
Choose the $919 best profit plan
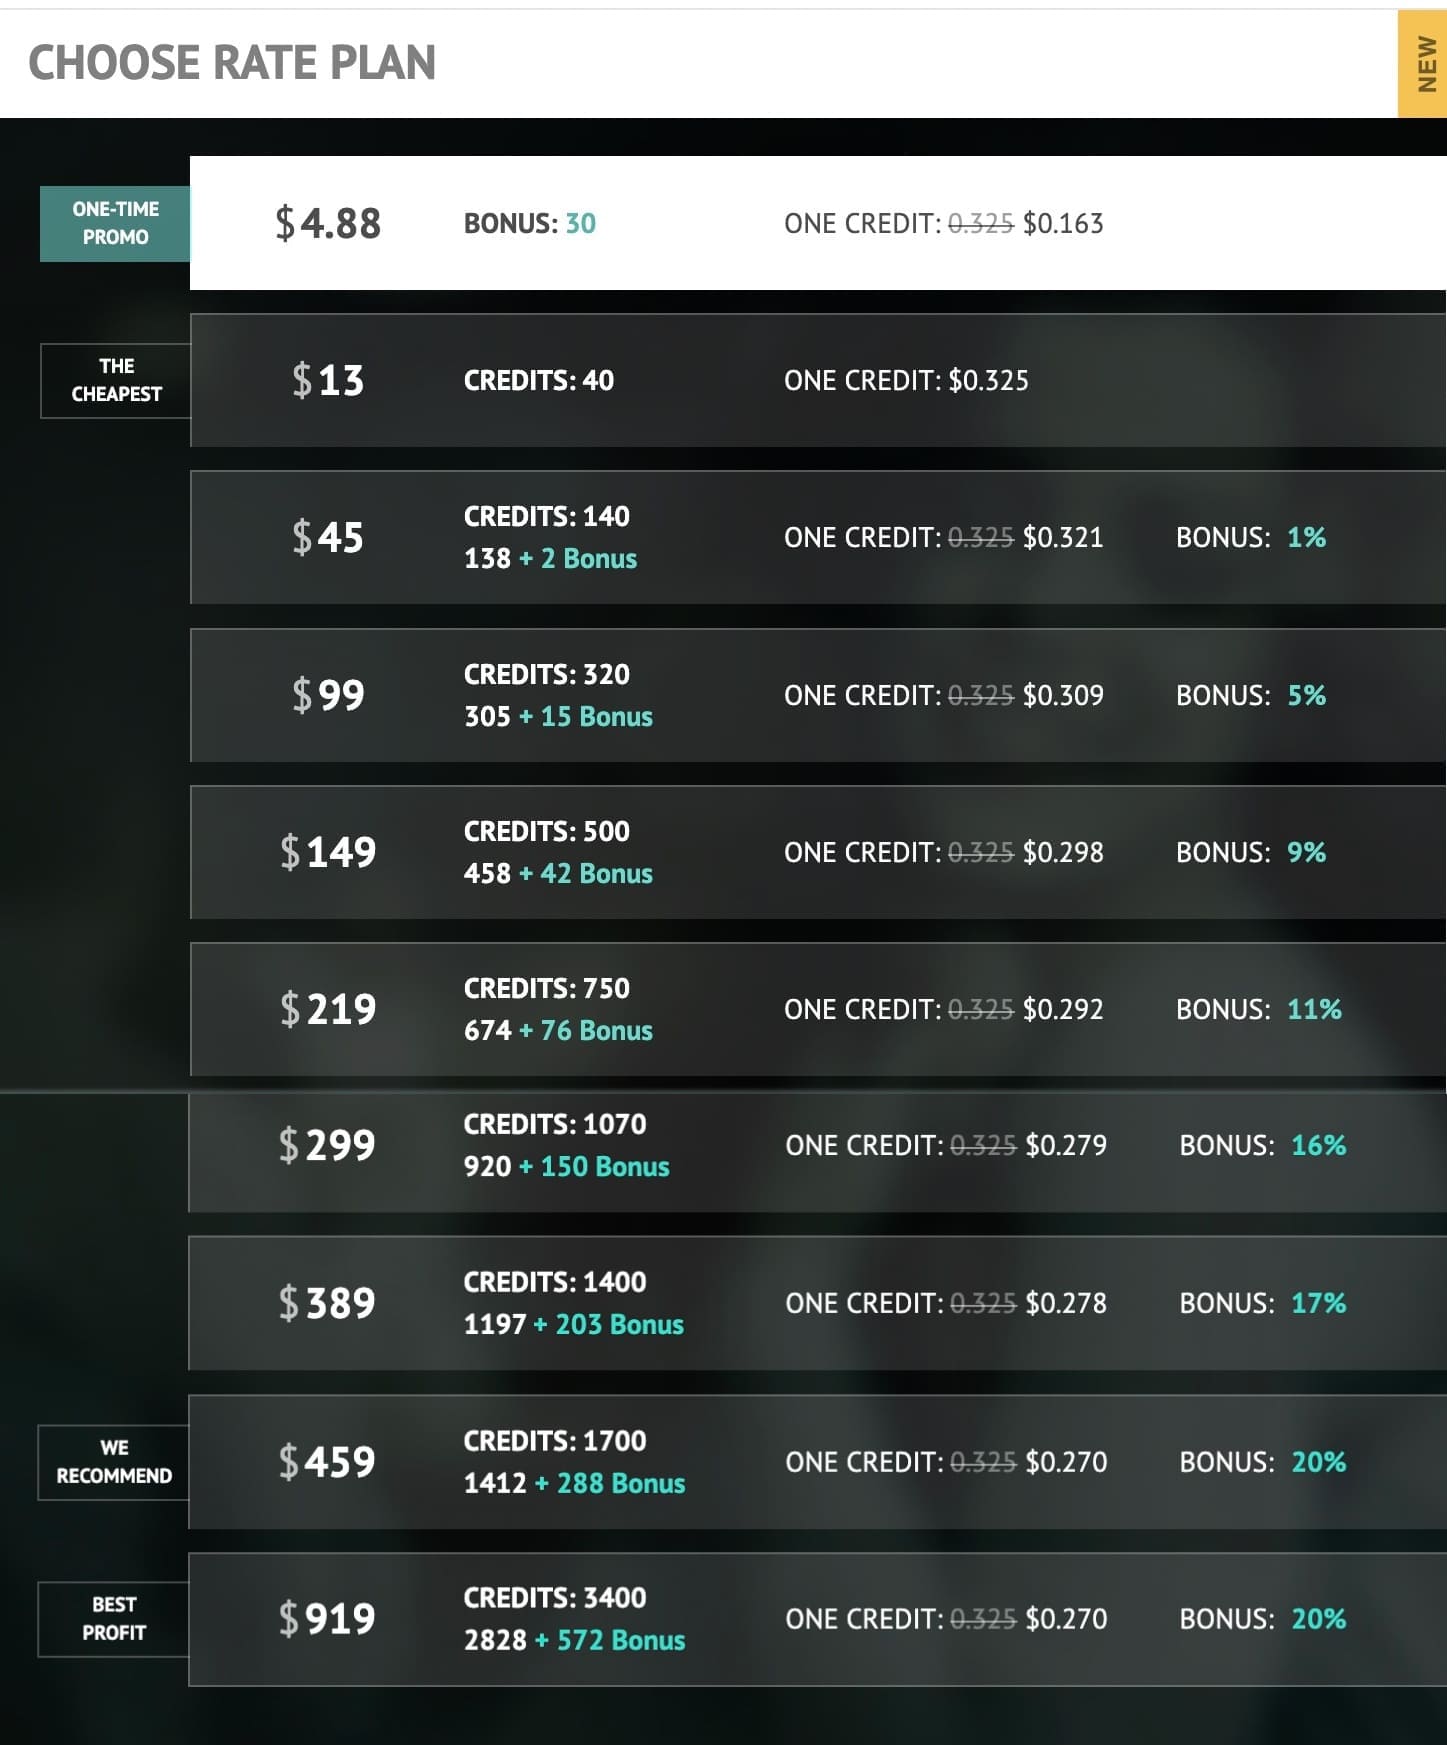(817, 1619)
